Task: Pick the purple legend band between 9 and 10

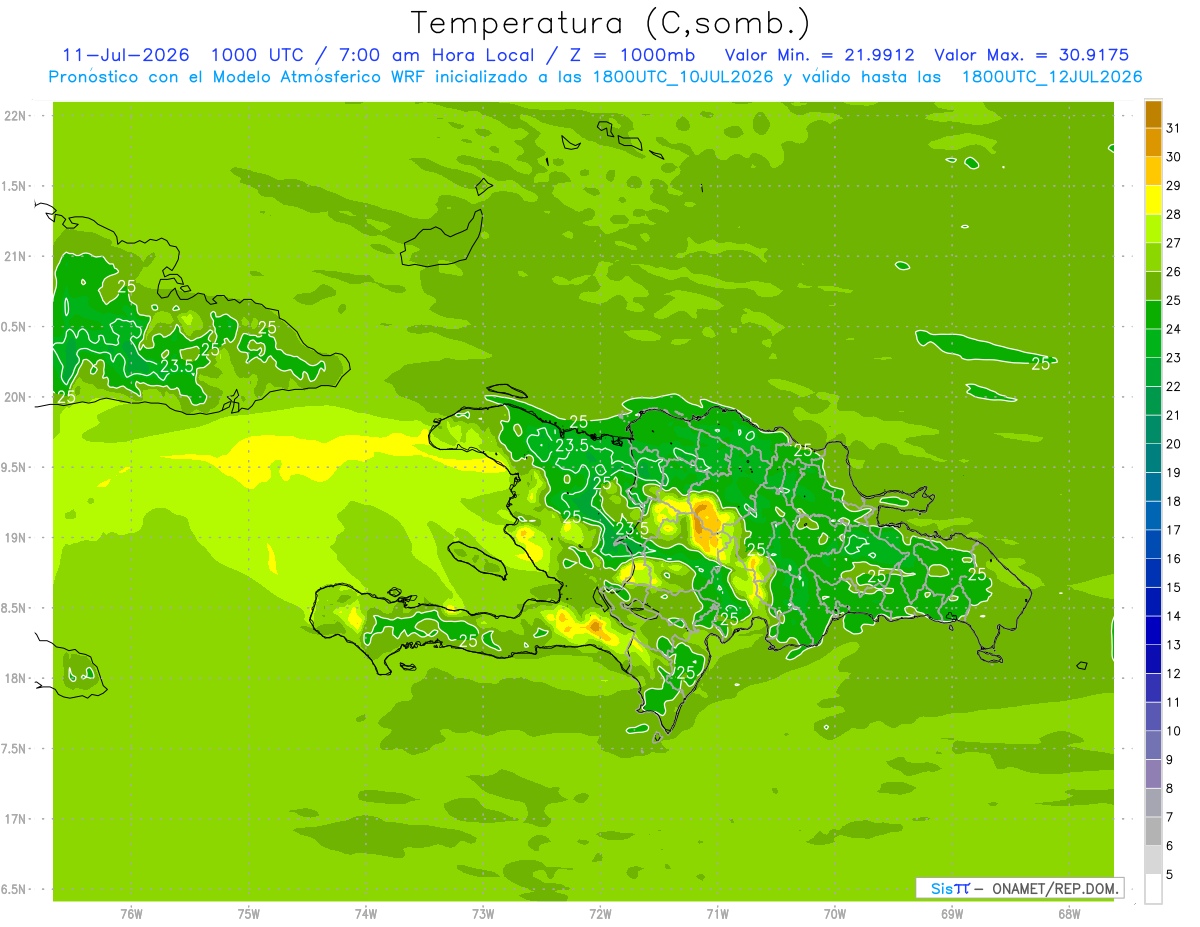Action: [1153, 745]
